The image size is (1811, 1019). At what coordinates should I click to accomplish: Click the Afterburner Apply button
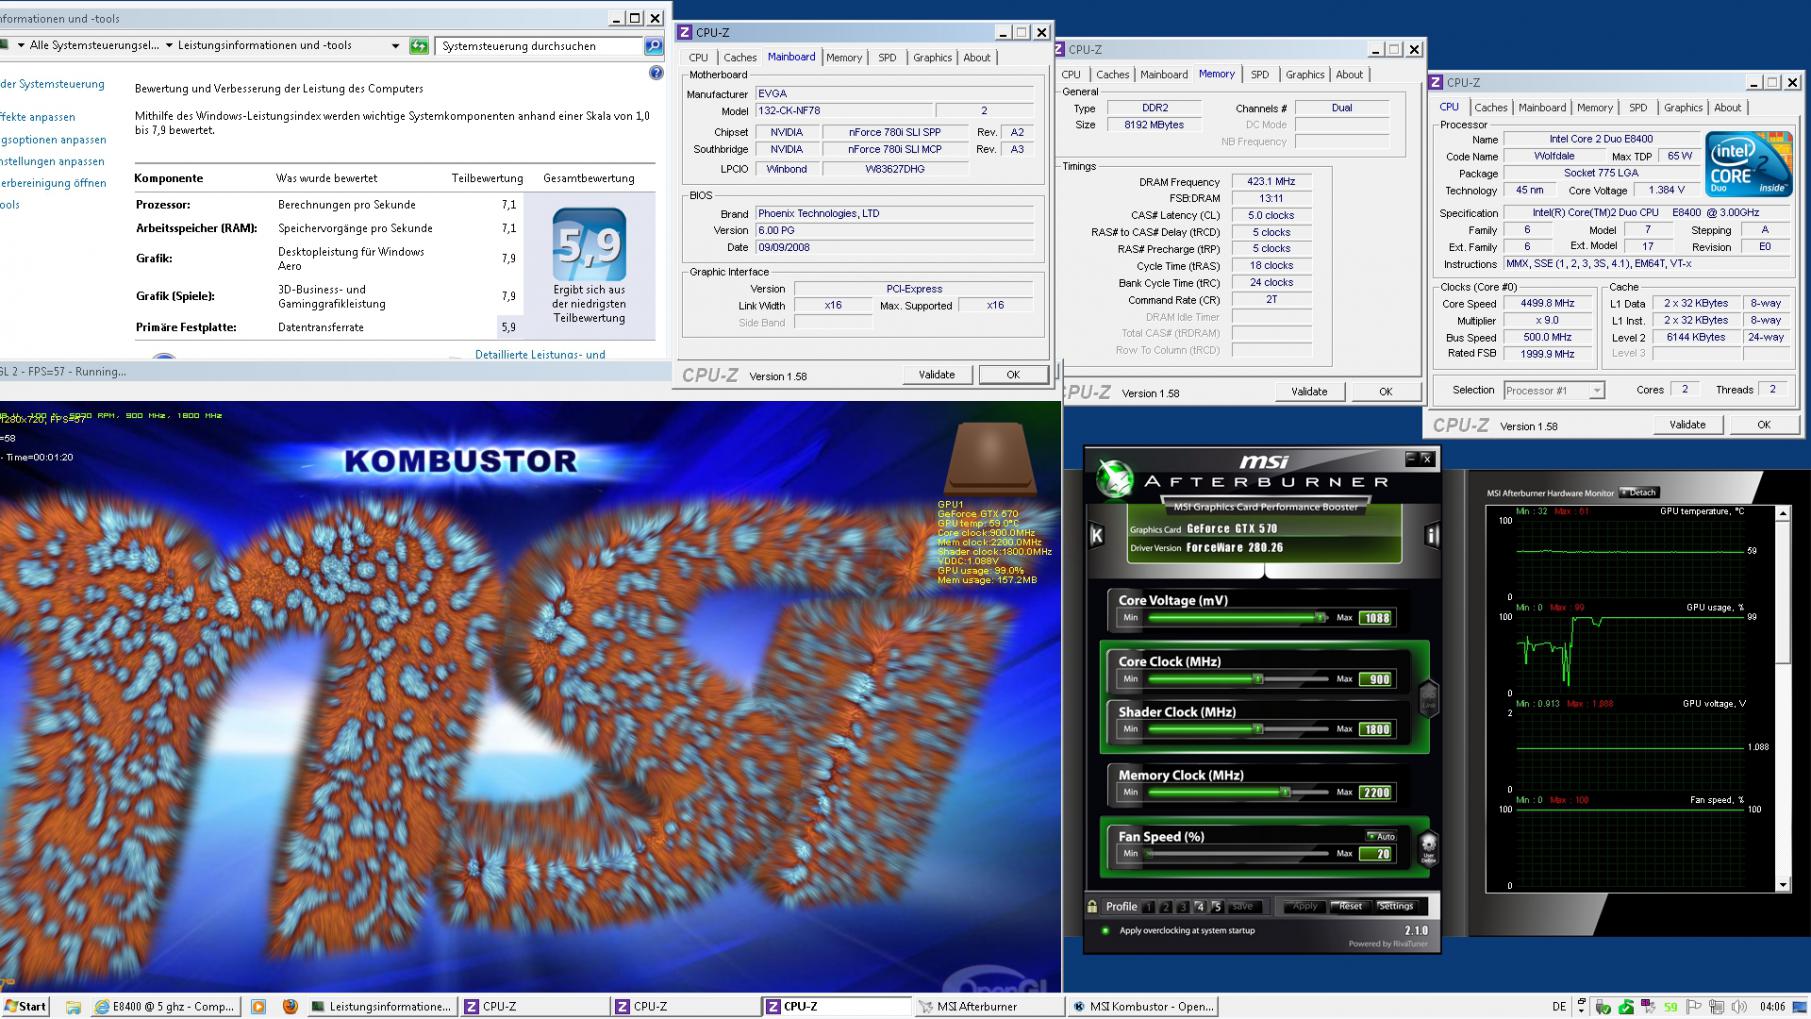pos(1305,906)
